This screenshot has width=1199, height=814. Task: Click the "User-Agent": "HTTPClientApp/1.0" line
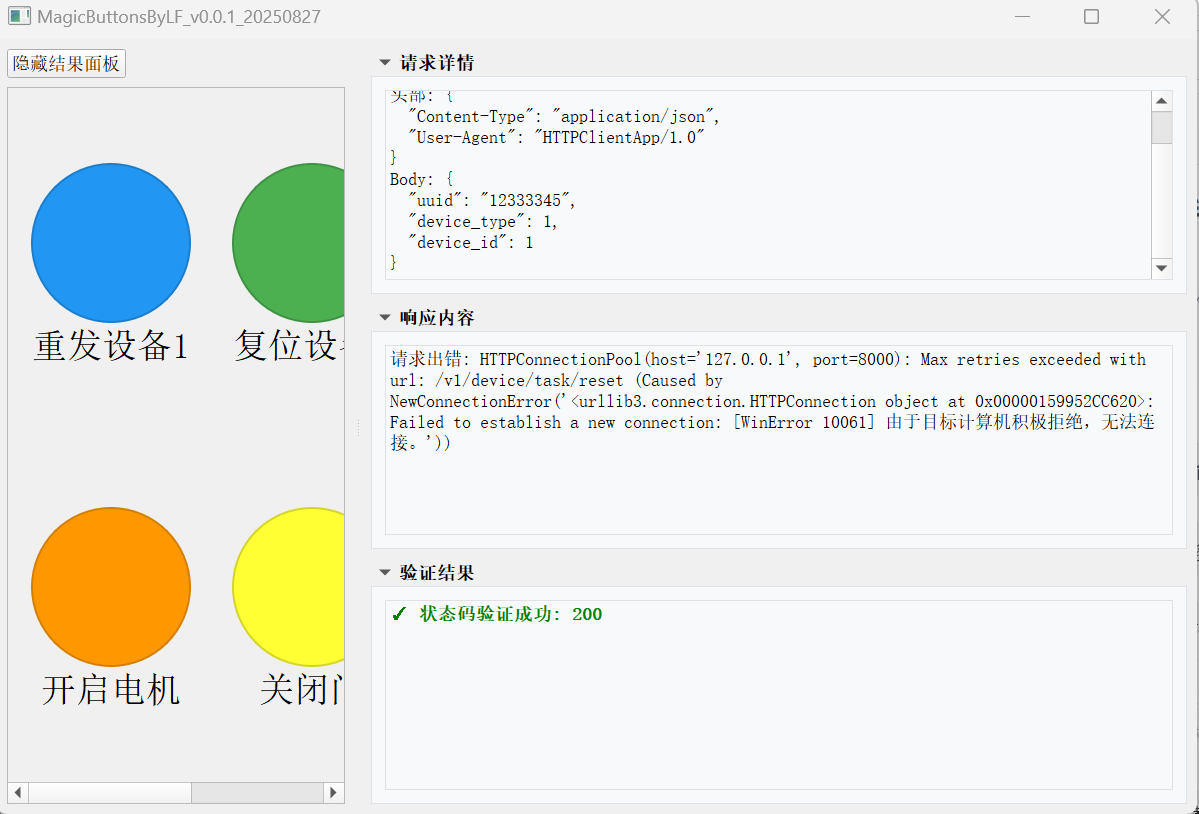click(x=556, y=138)
